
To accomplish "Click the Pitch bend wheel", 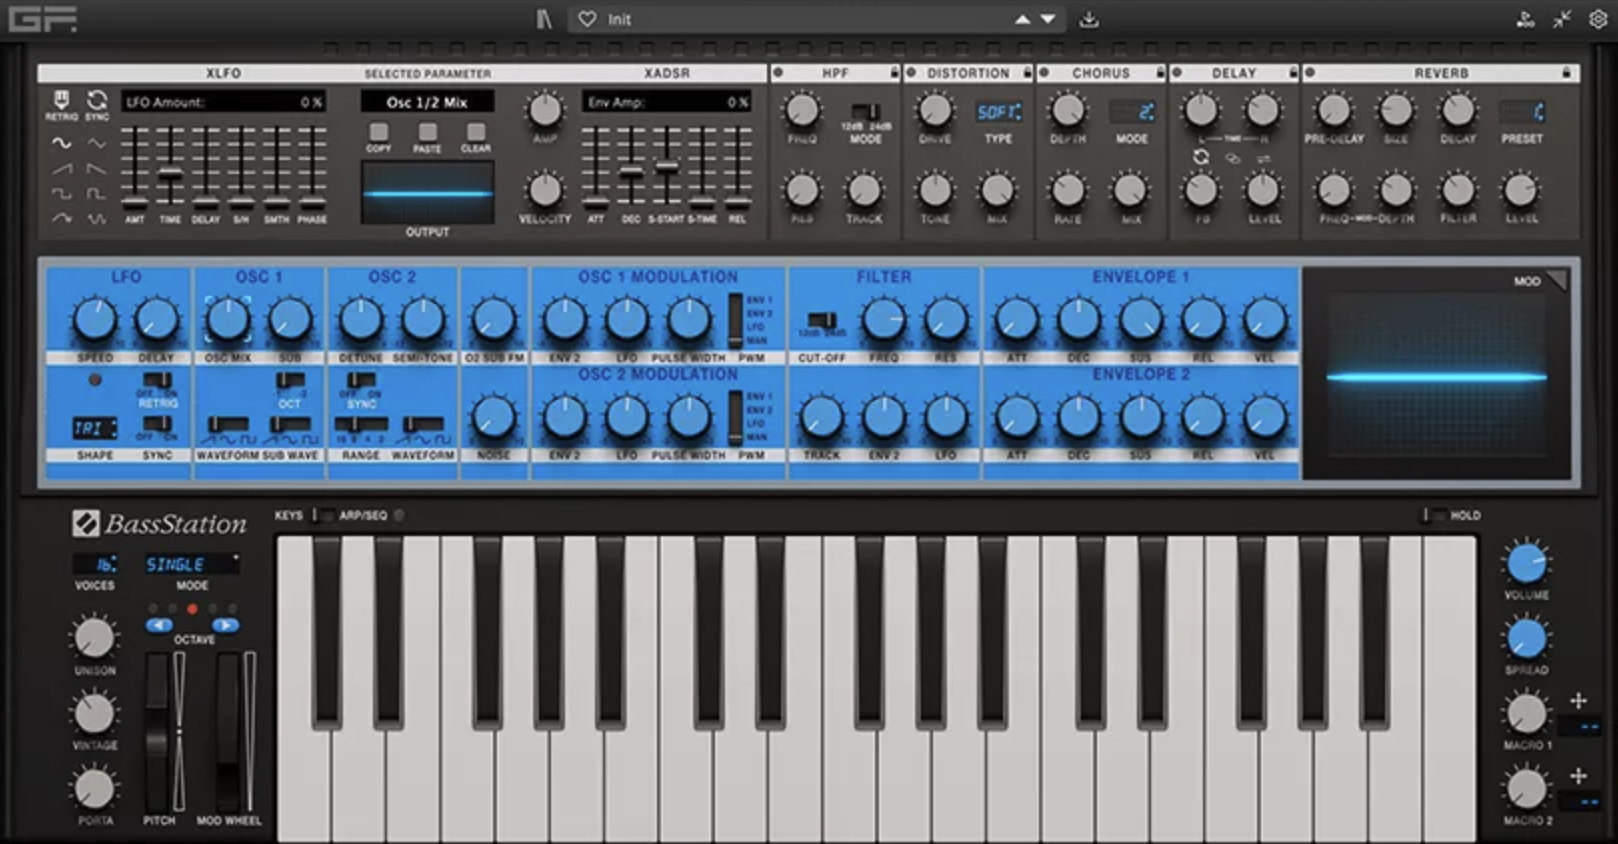I will [x=159, y=731].
